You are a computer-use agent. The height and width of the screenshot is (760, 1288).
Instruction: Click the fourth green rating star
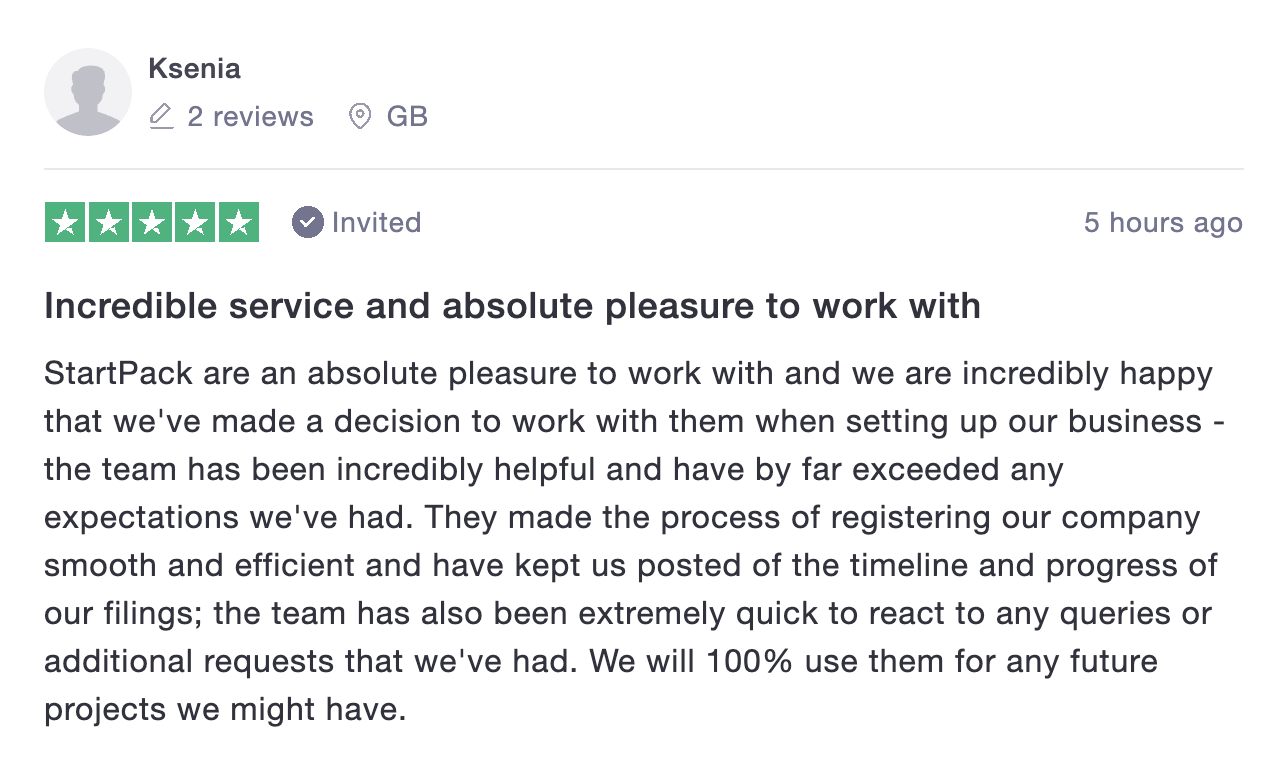[195, 222]
